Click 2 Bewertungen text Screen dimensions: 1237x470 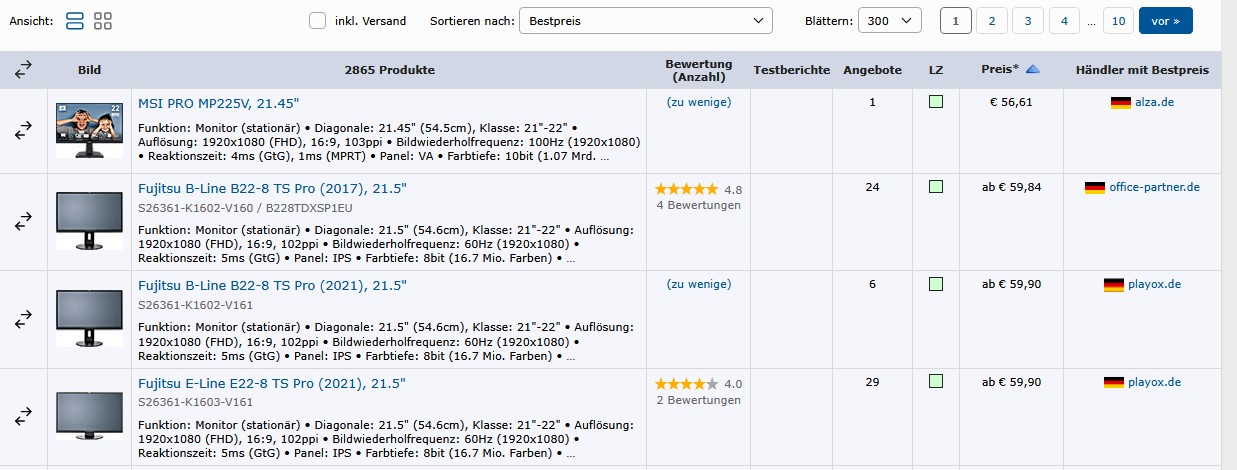click(699, 401)
